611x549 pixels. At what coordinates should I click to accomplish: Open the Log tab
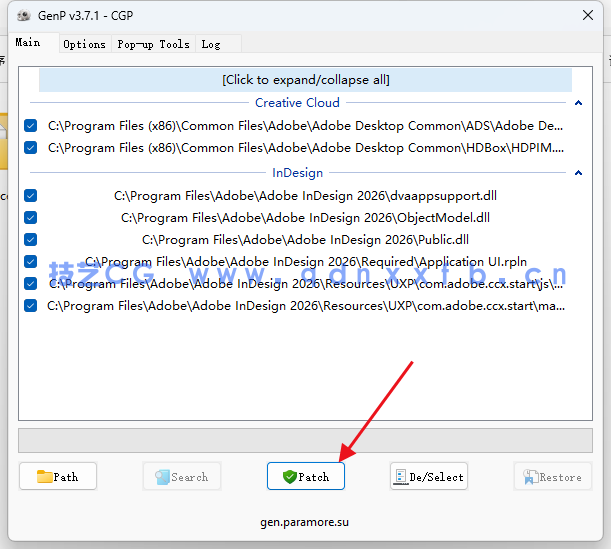pyautogui.click(x=211, y=44)
